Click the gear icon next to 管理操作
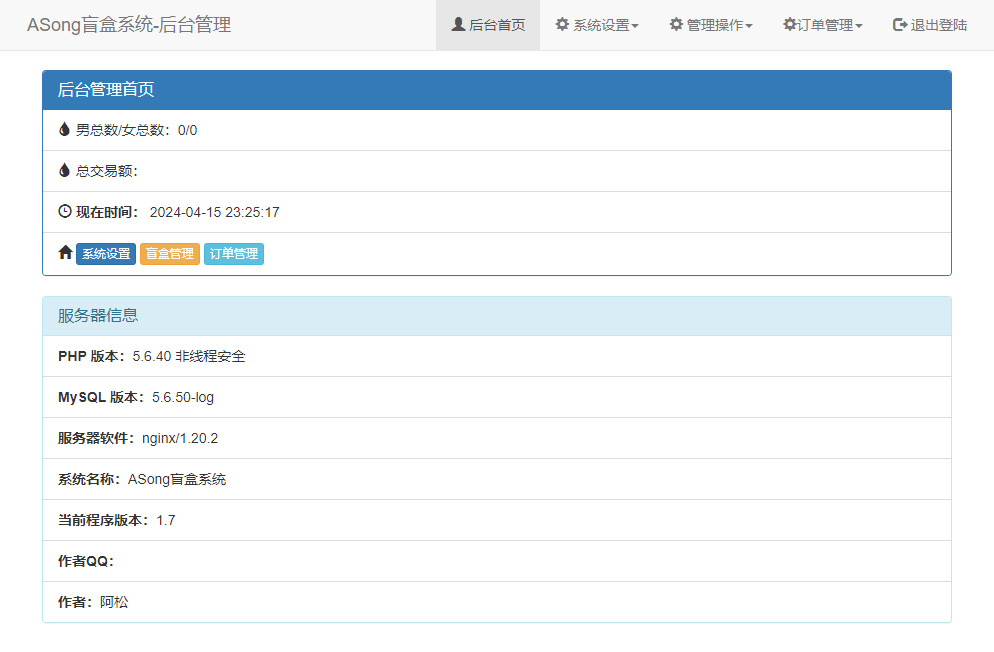The image size is (994, 652). (x=676, y=24)
